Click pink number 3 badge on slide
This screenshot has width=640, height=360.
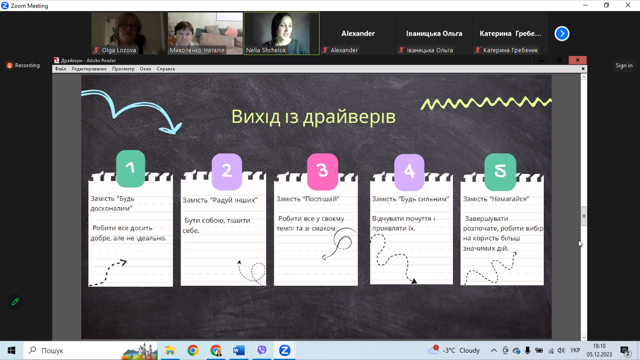[x=322, y=171]
